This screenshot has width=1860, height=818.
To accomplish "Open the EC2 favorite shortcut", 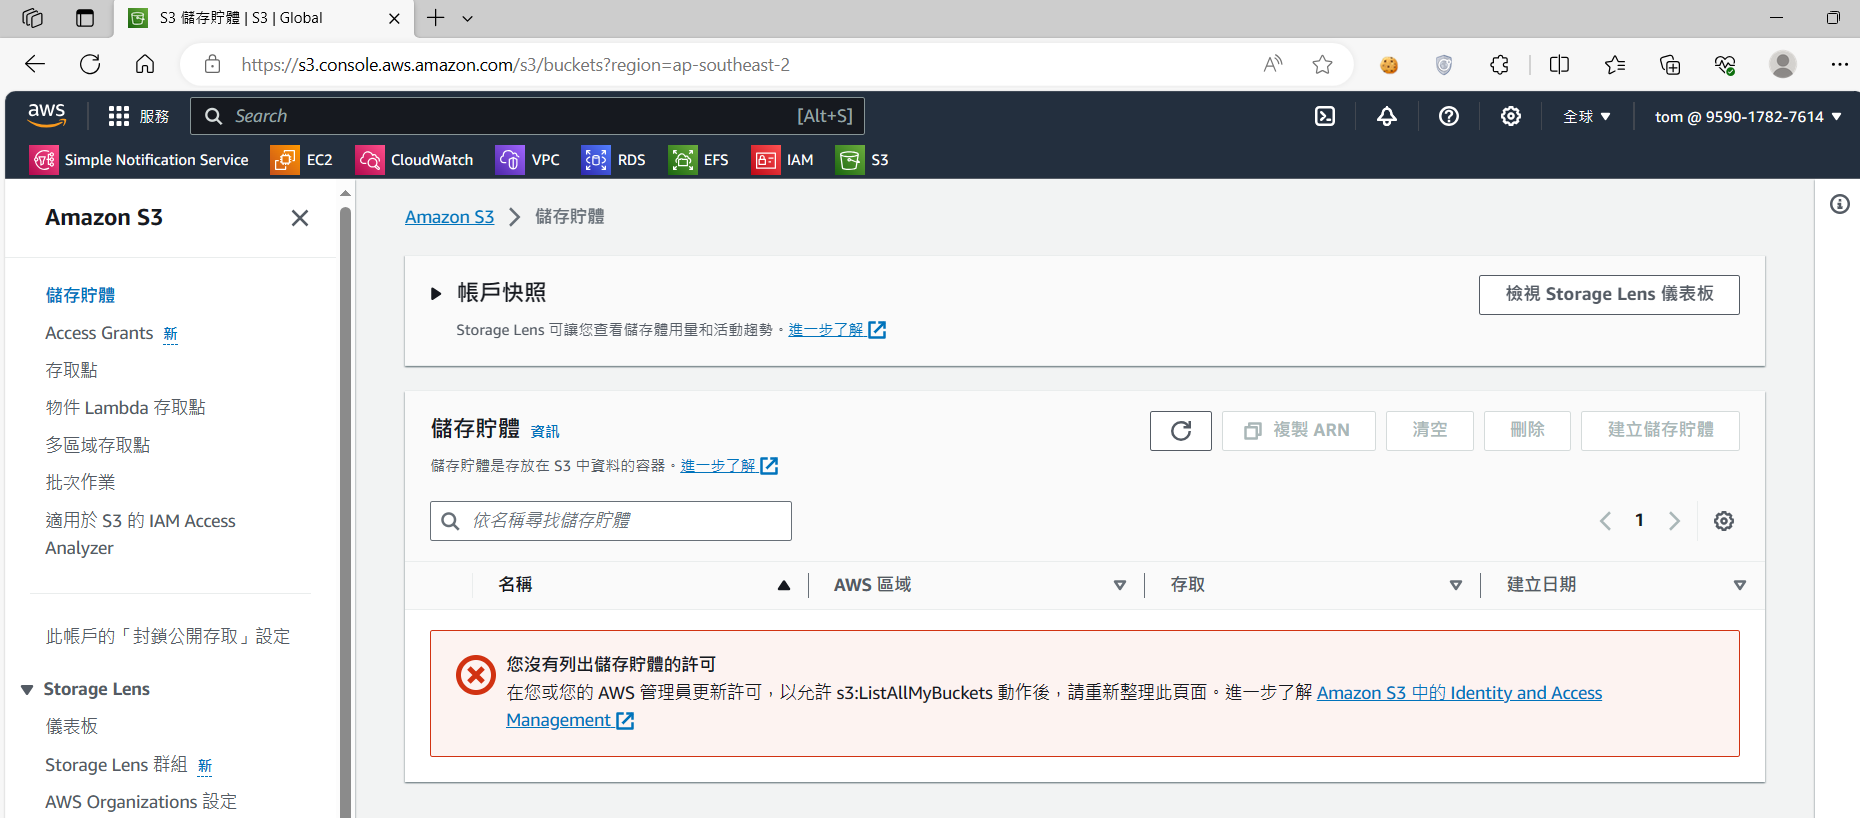I will tap(302, 160).
